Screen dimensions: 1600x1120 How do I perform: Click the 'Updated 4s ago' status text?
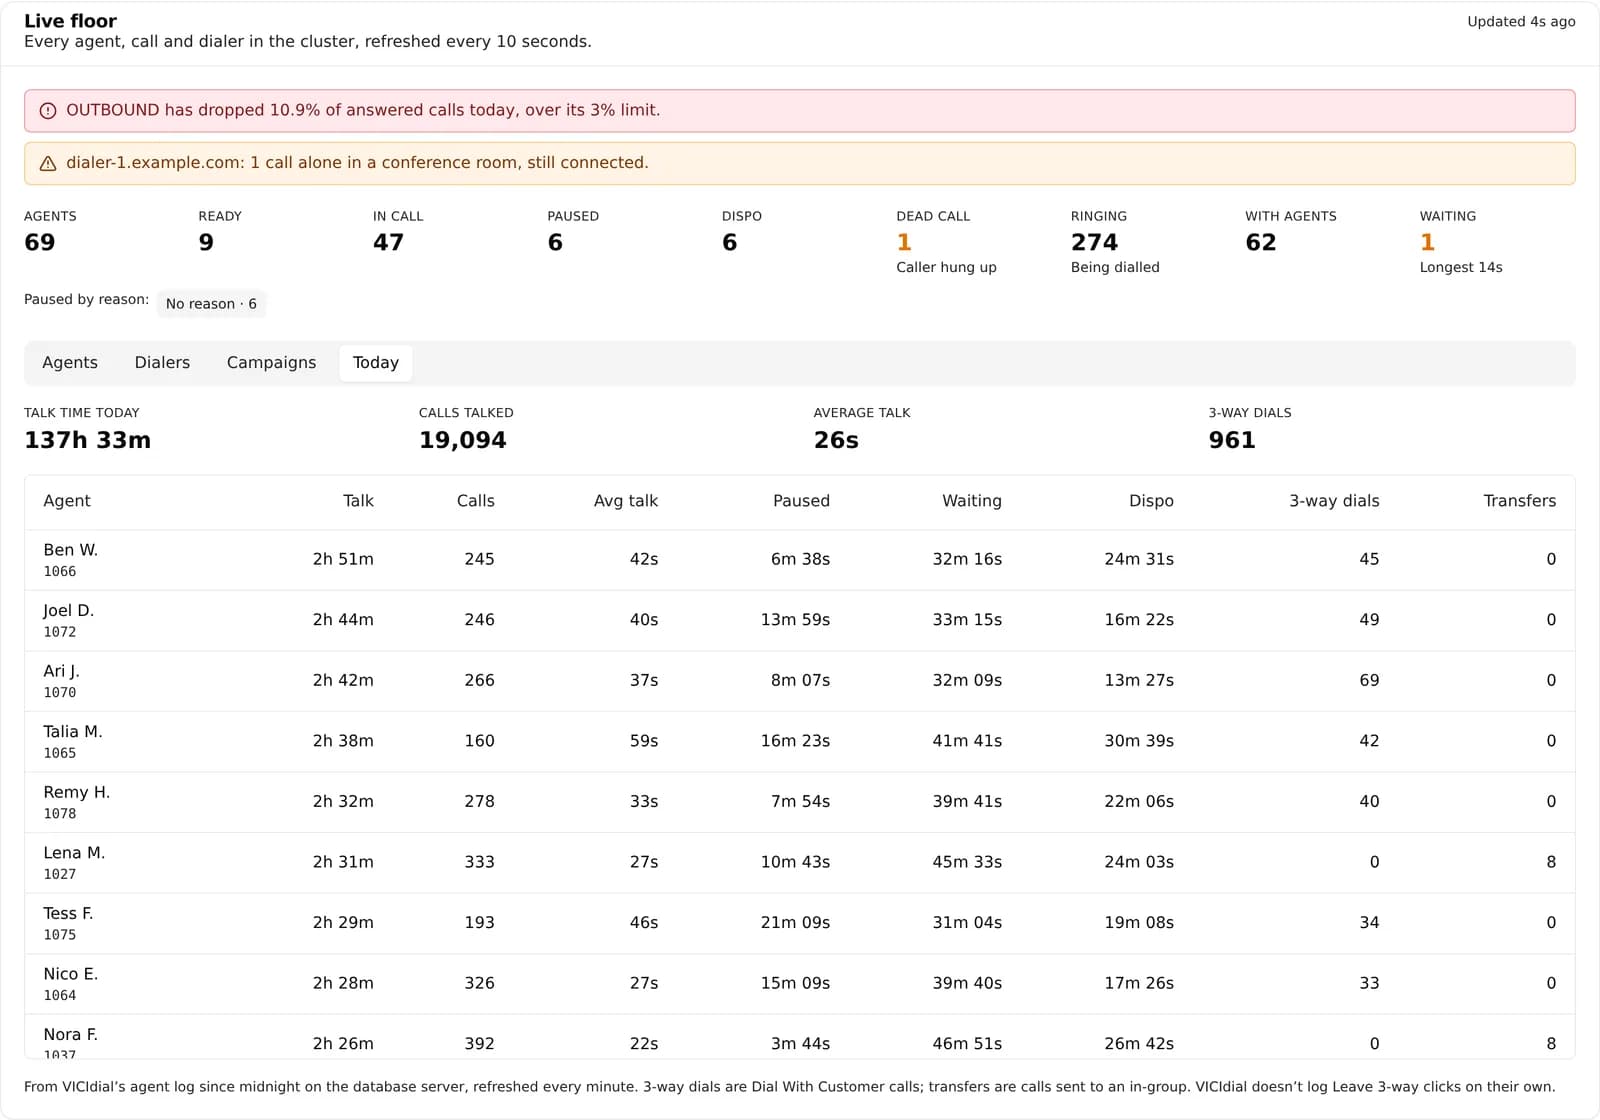1521,22
